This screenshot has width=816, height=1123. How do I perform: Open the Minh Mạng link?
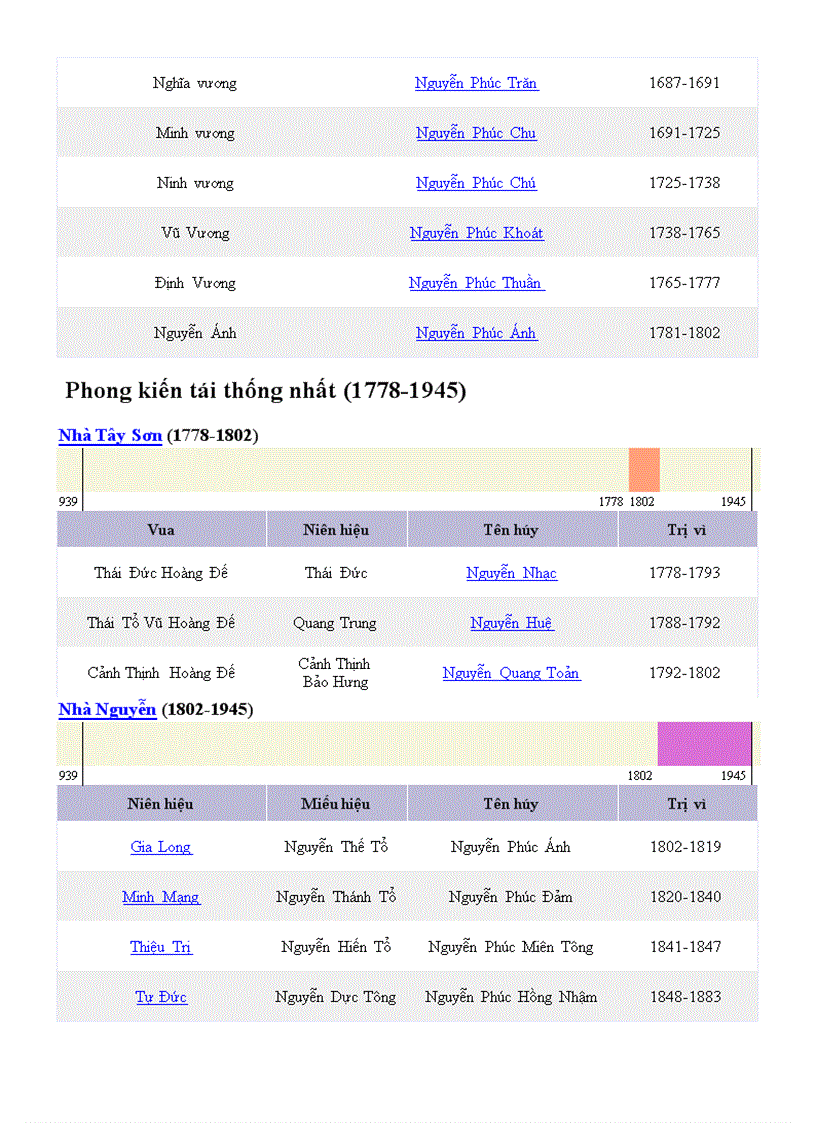(161, 897)
